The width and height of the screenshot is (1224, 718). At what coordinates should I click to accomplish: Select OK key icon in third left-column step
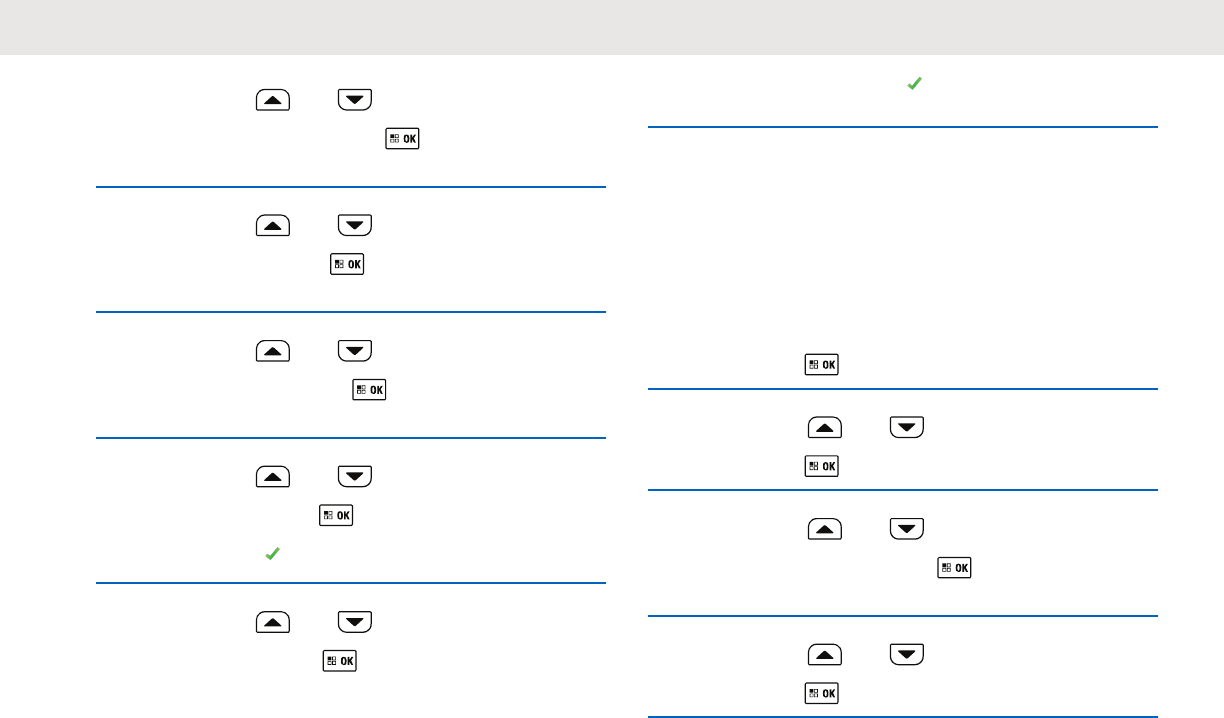coord(369,389)
